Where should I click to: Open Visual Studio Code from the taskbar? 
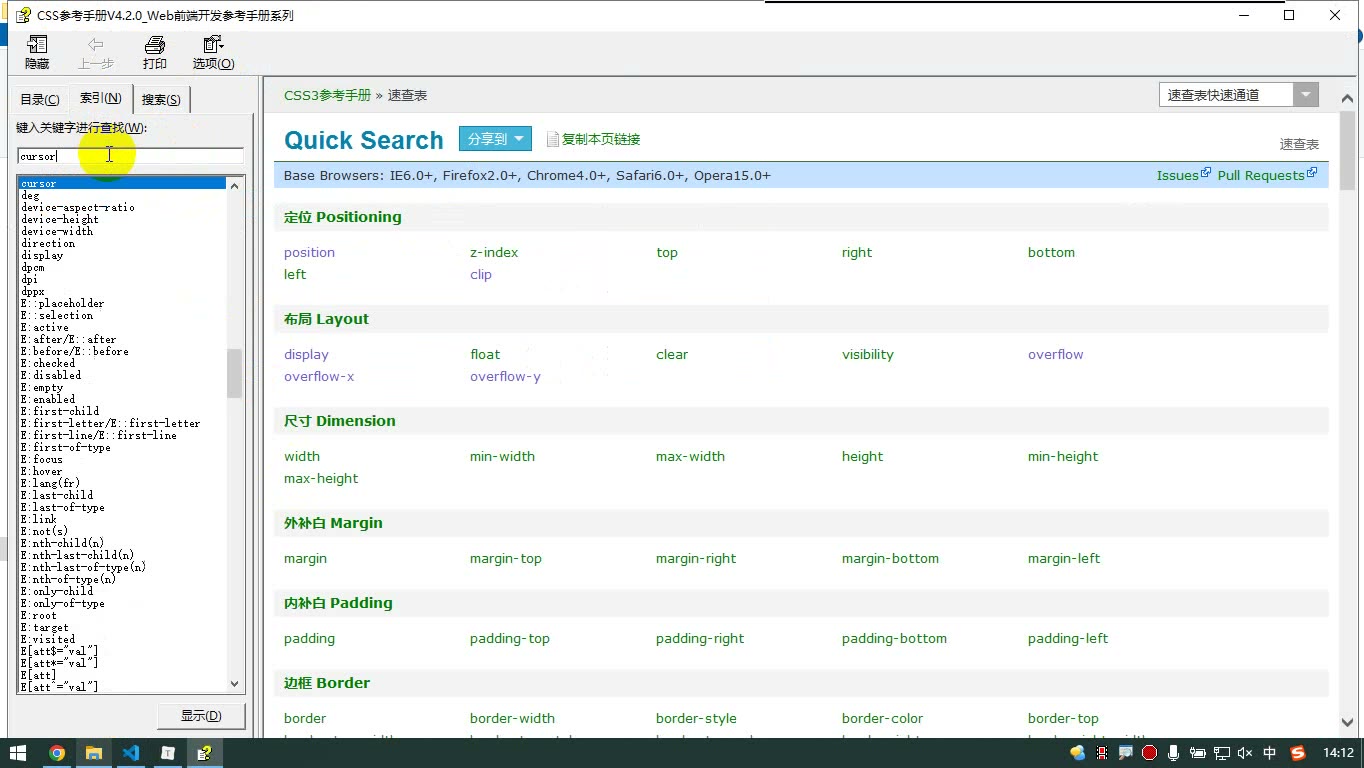(x=131, y=753)
